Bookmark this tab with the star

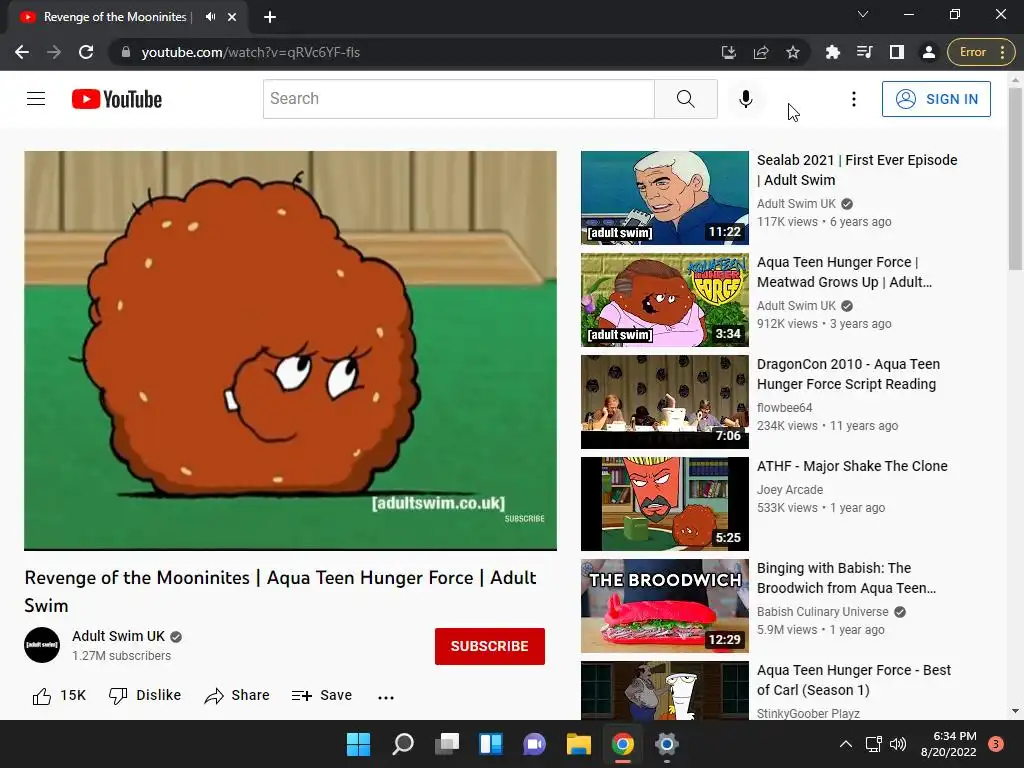click(793, 52)
